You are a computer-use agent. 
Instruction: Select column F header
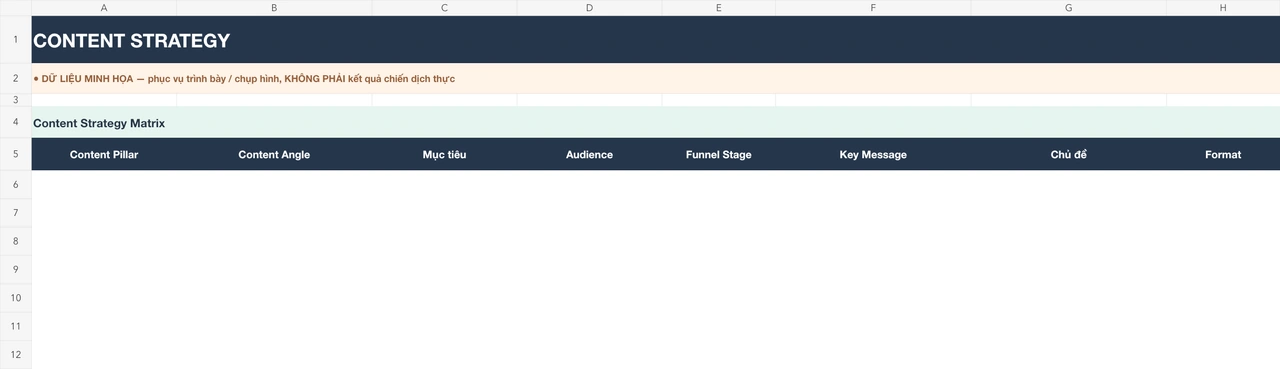coord(873,8)
